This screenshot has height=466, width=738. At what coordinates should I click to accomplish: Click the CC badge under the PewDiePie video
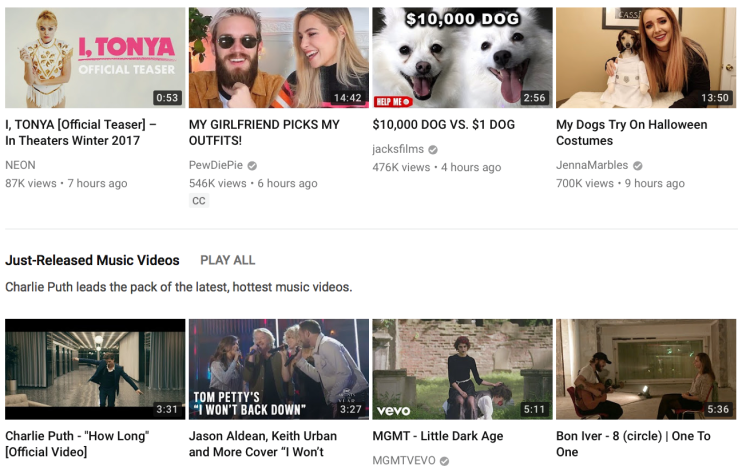coord(199,201)
